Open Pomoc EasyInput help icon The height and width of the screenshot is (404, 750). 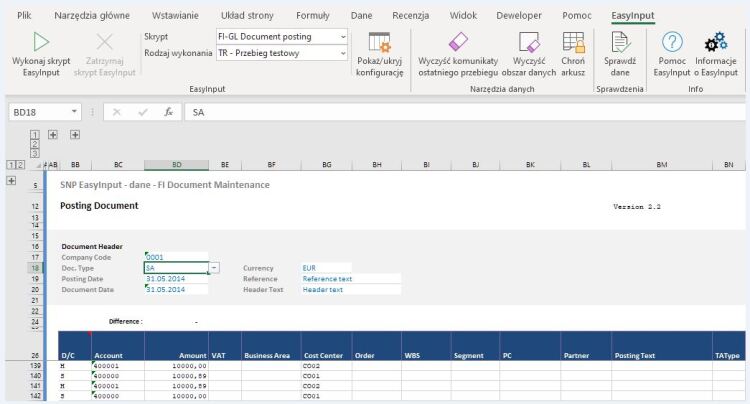click(x=673, y=42)
